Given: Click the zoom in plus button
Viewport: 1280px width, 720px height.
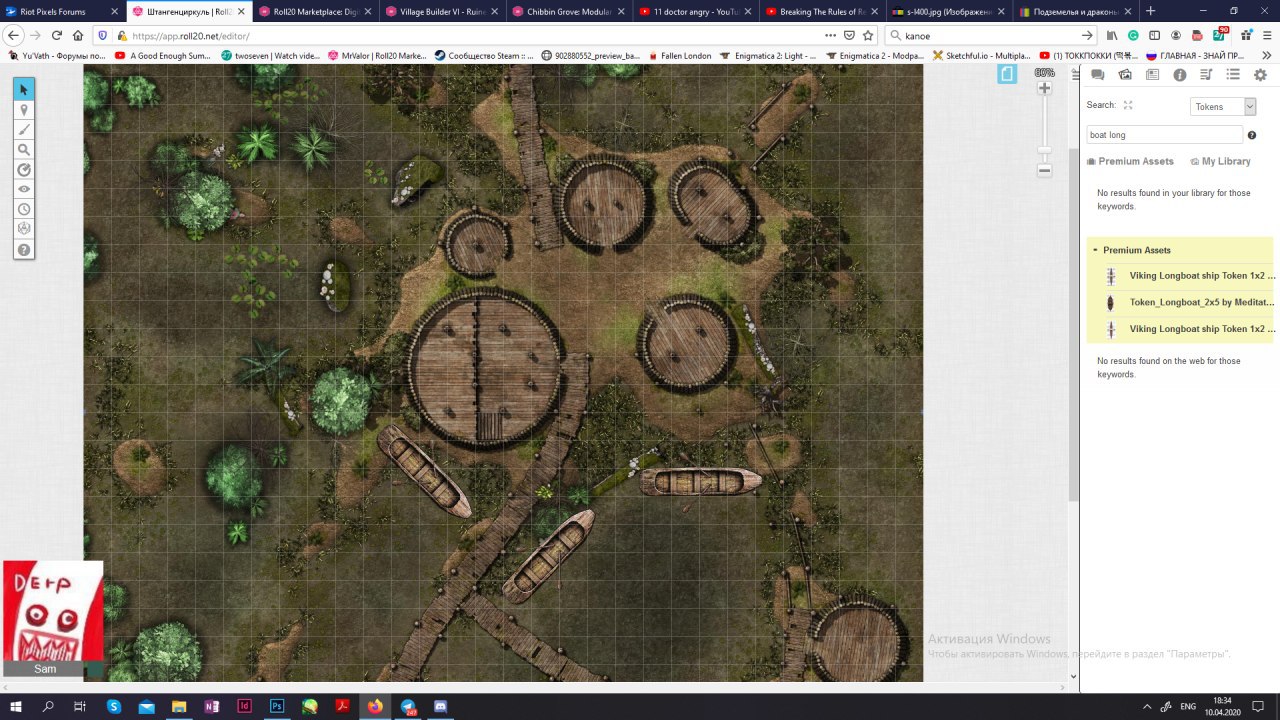Looking at the screenshot, I should pos(1044,88).
